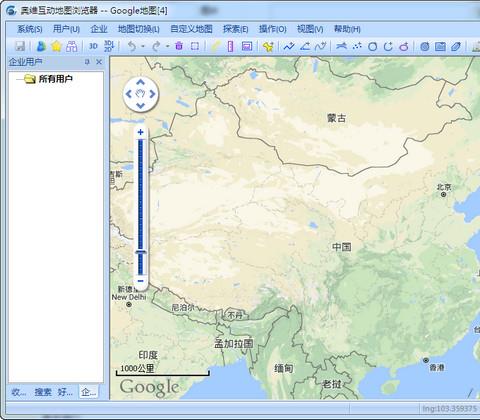Open the undo history dropdown arrow
This screenshot has height=420, width=480.
(143, 46)
